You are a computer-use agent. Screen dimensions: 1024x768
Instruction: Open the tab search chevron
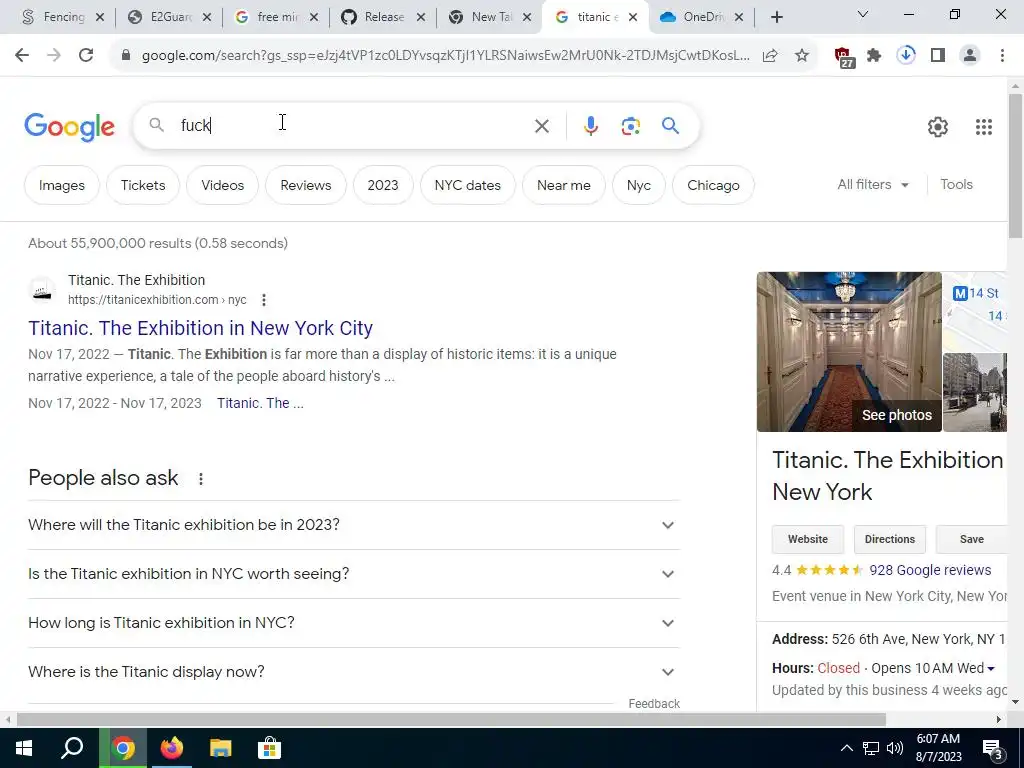[x=863, y=14]
